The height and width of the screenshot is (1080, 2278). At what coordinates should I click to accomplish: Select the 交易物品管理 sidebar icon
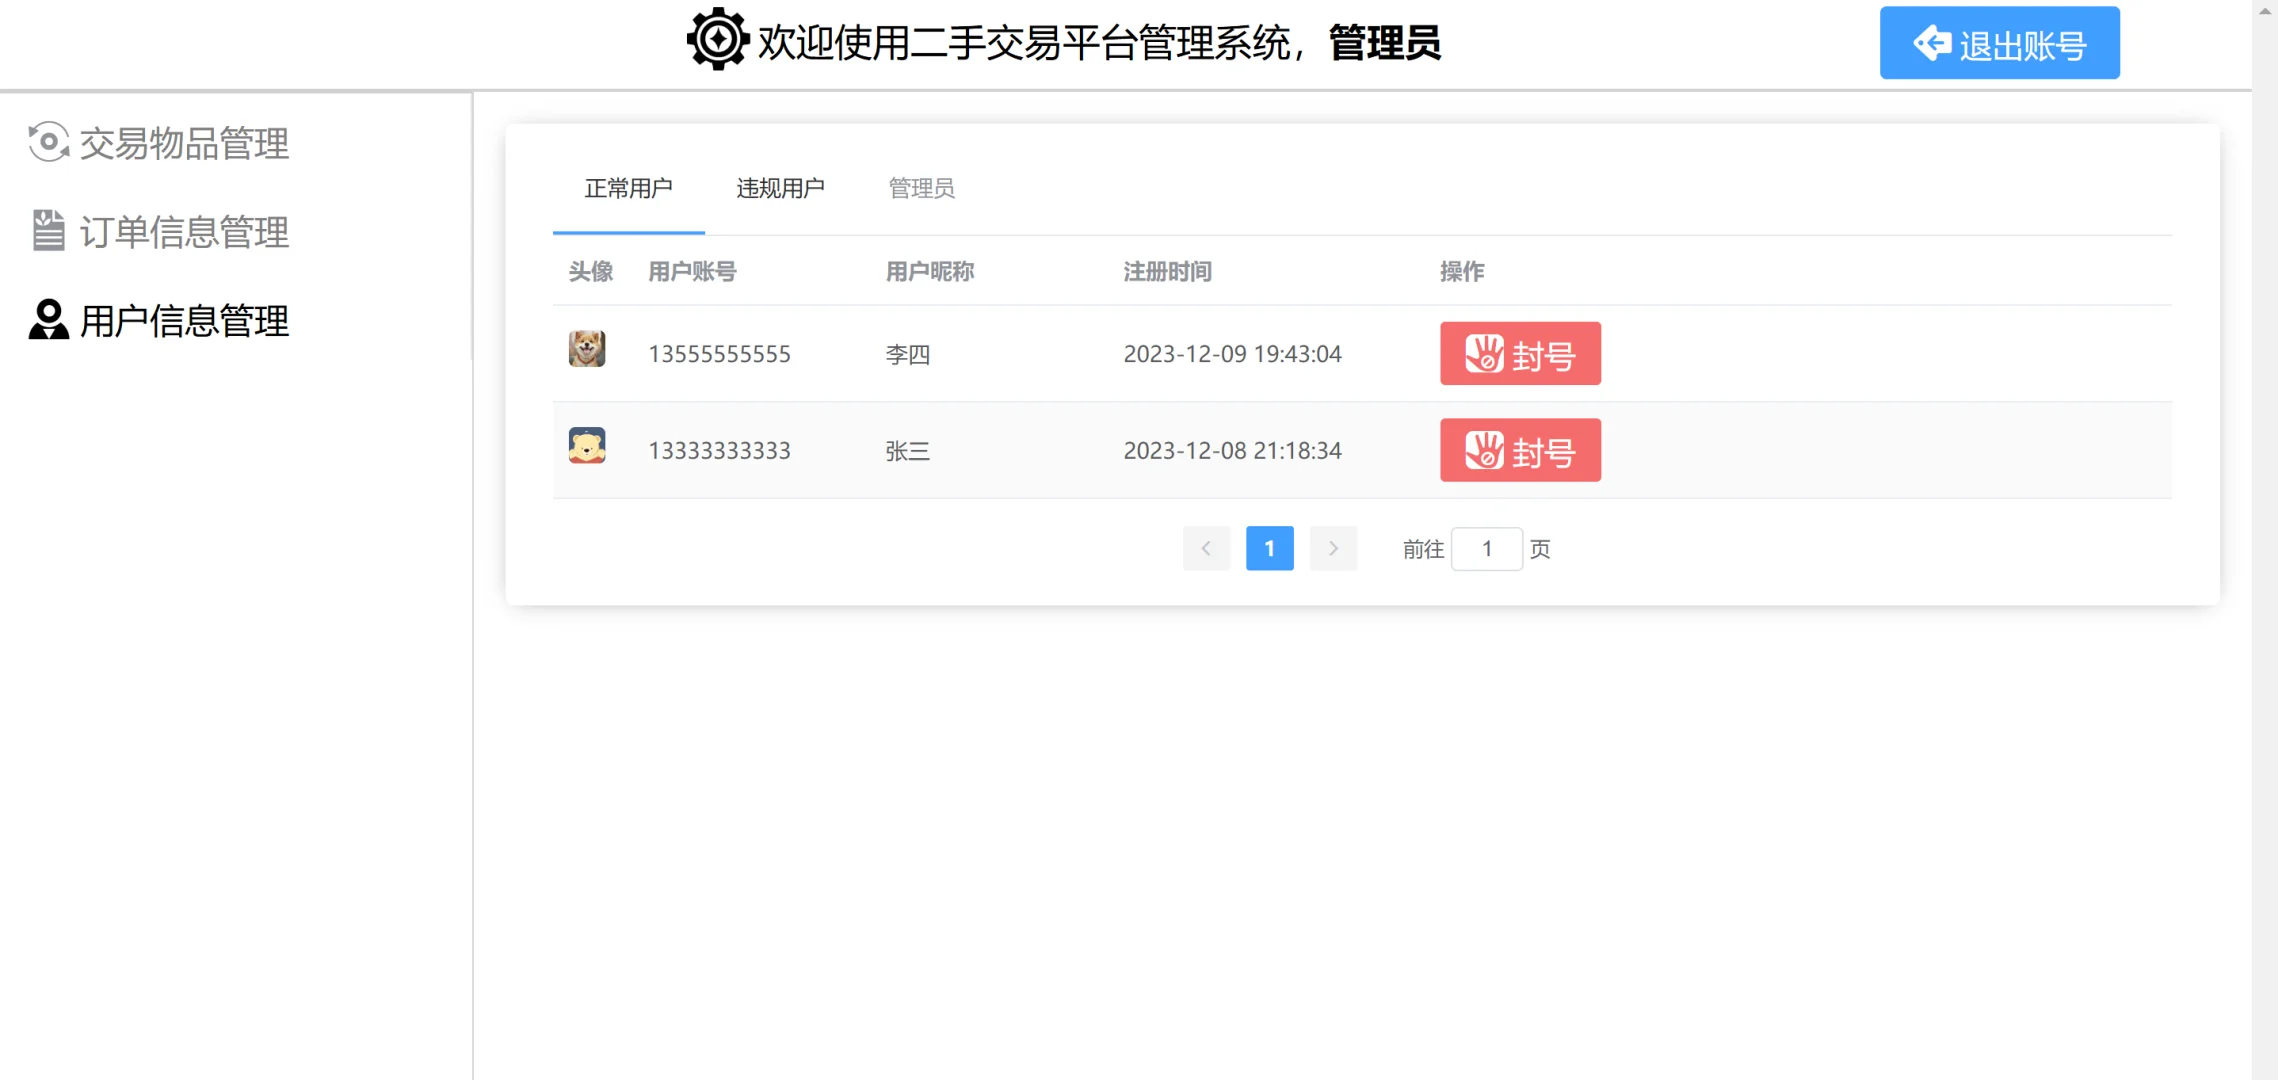tap(46, 144)
